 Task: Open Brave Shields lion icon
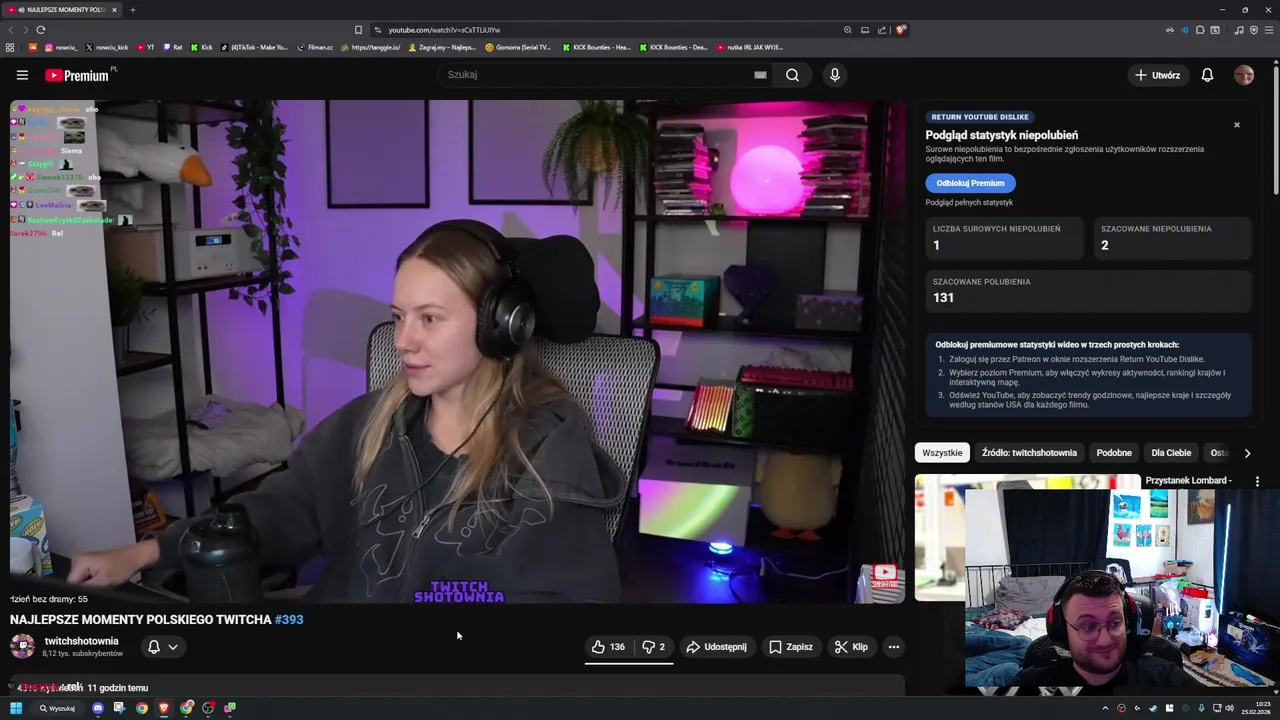point(901,30)
